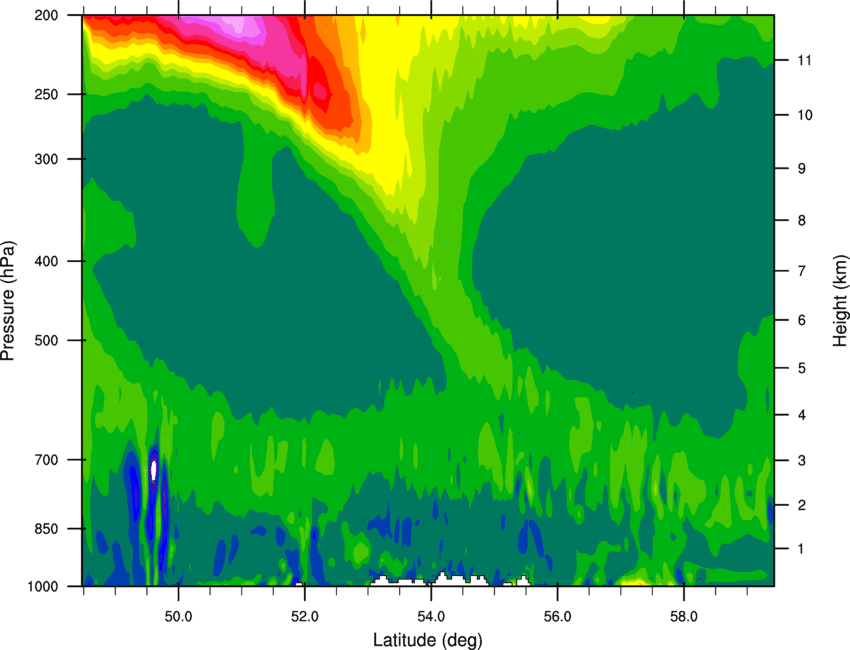Click the 1000 pressure tick label
The width and height of the screenshot is (850, 650).
[42, 587]
